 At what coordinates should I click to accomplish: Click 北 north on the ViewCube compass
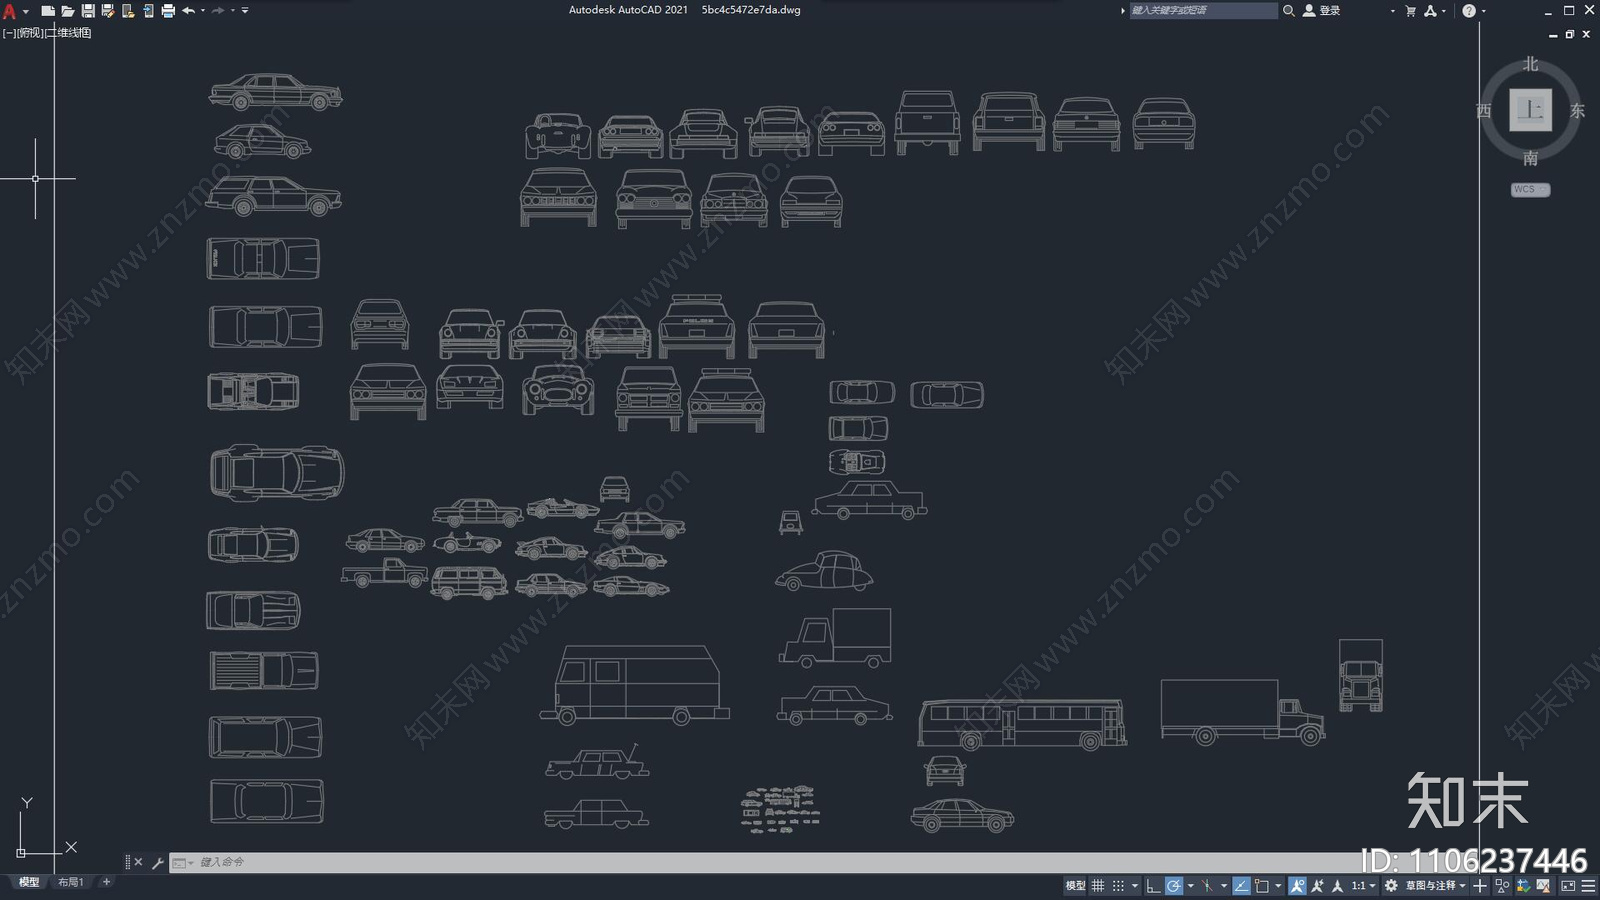[x=1530, y=64]
